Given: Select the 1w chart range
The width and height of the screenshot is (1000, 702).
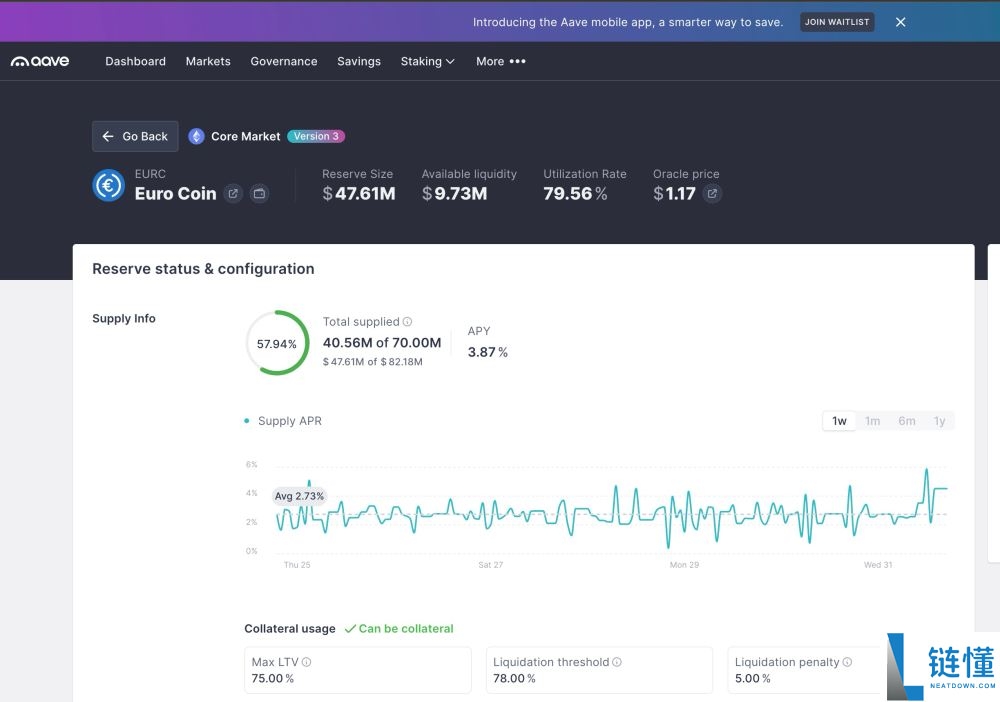Looking at the screenshot, I should (839, 421).
